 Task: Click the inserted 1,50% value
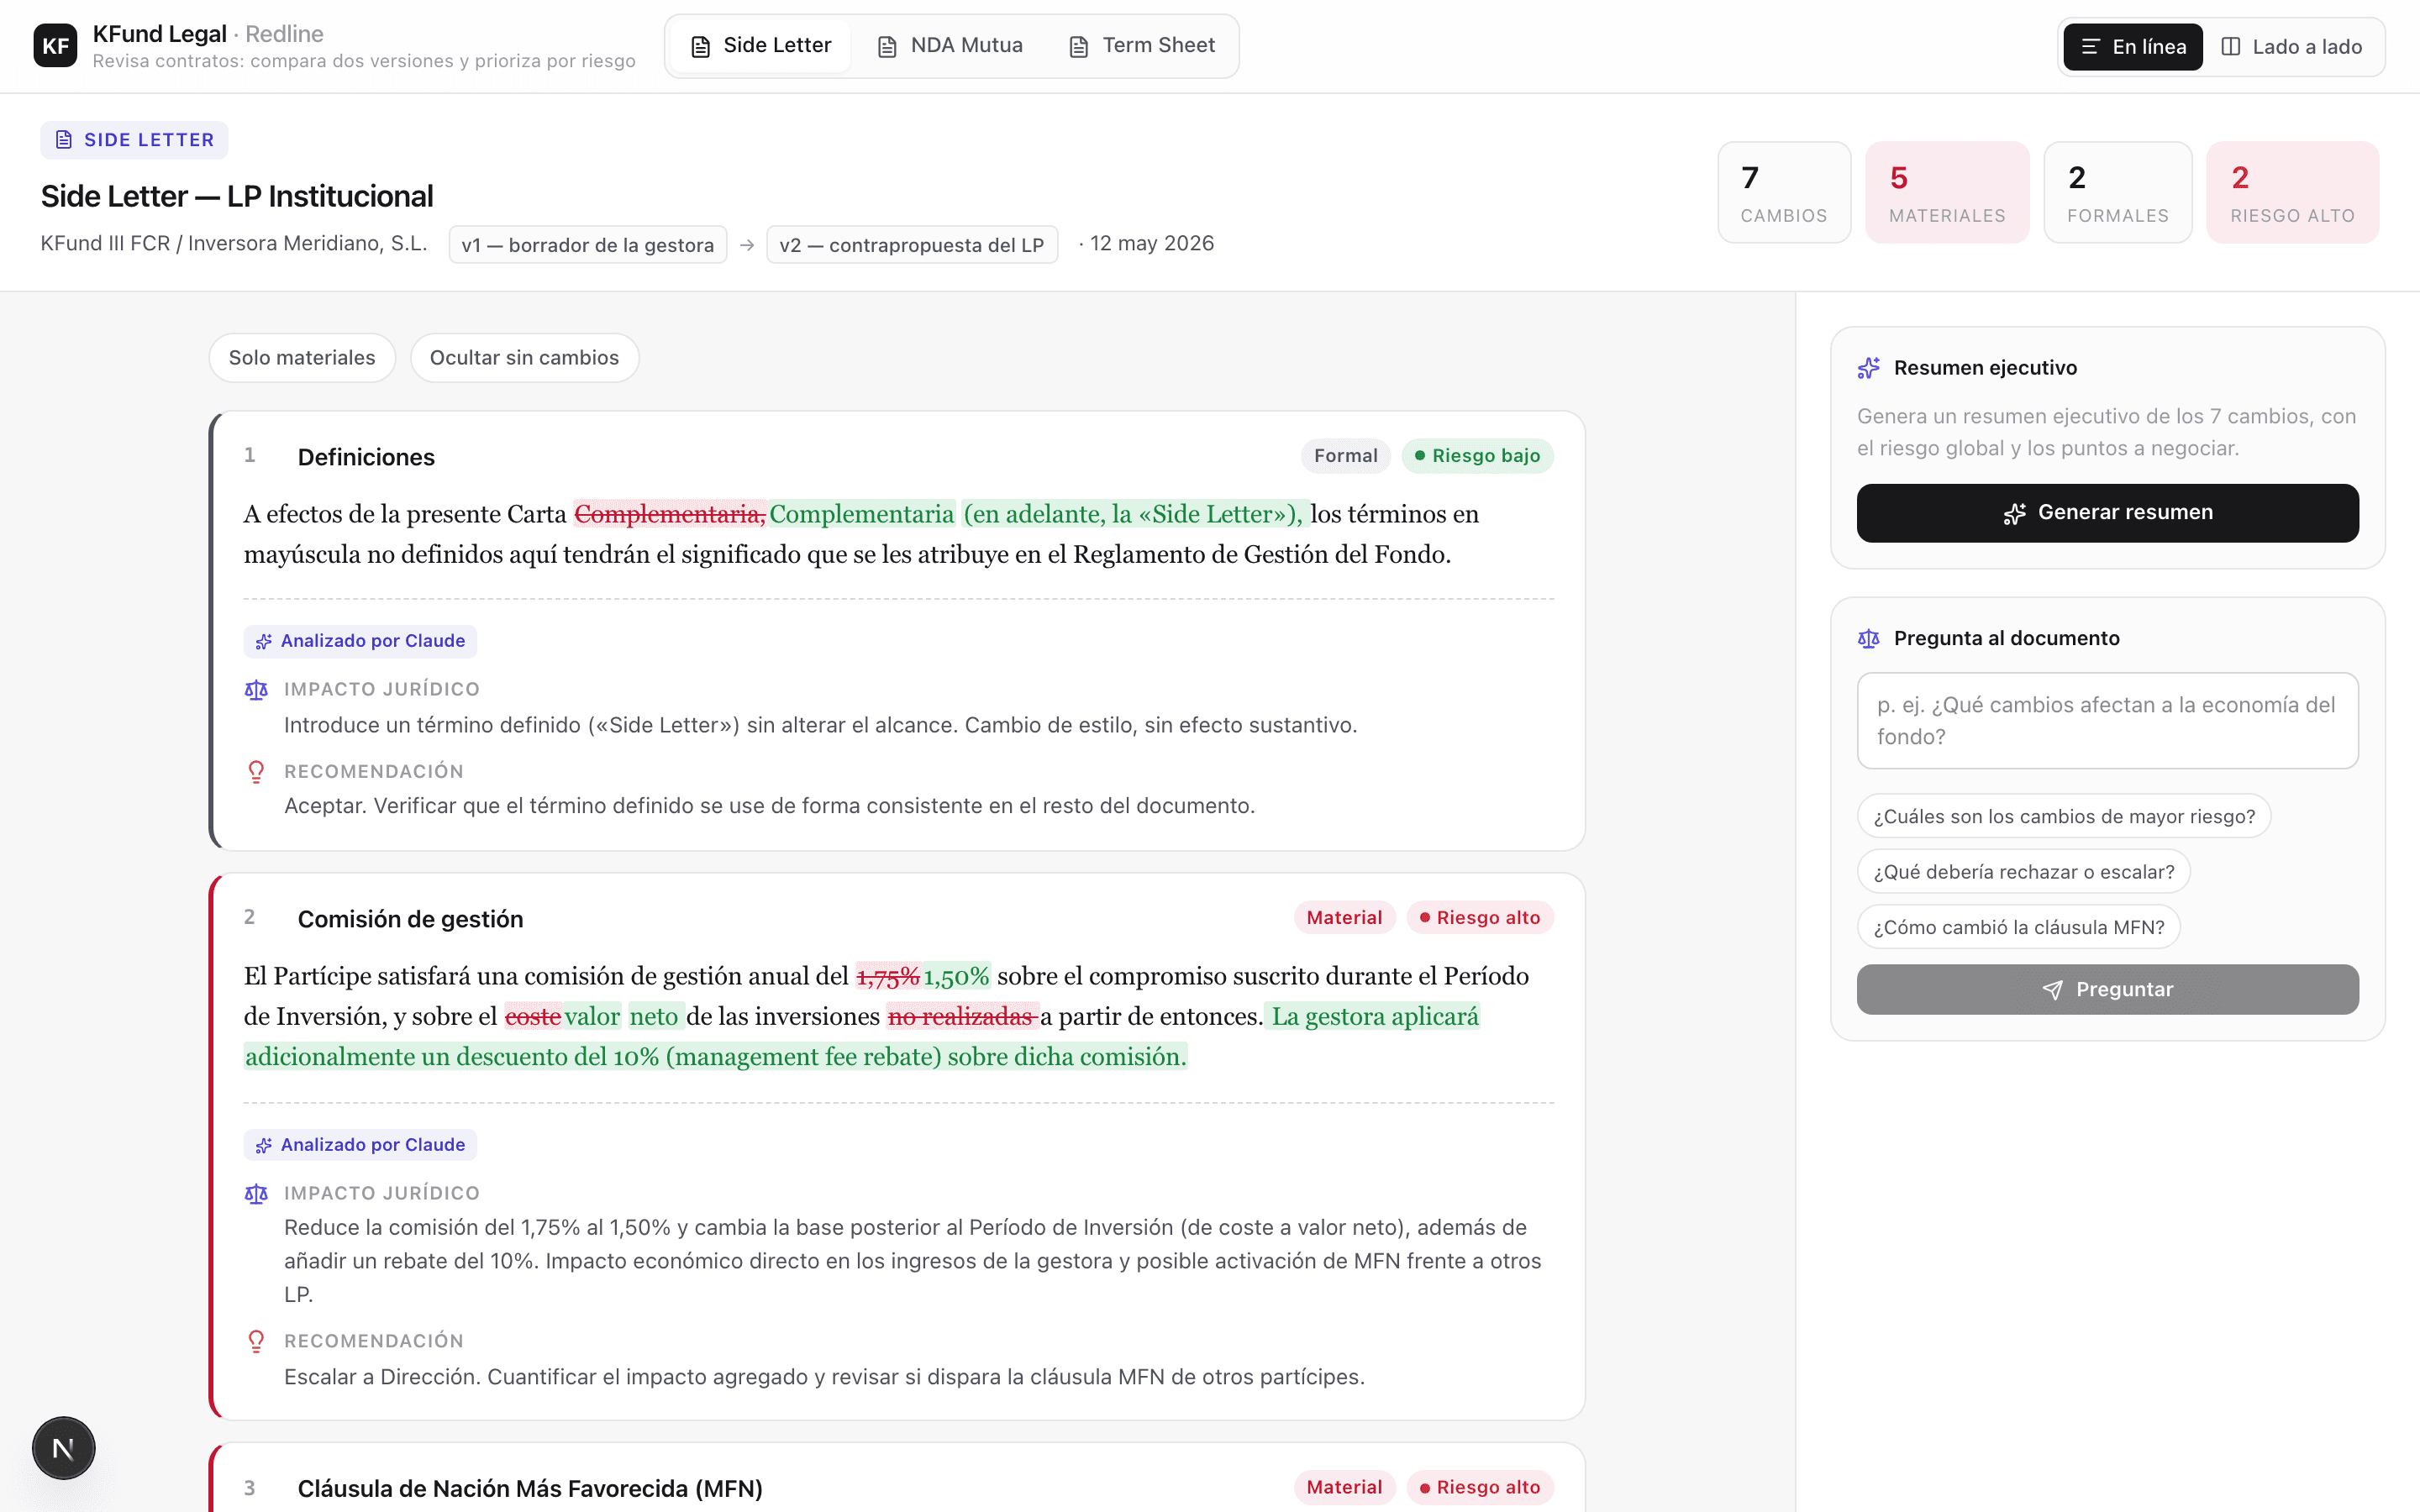[956, 977]
